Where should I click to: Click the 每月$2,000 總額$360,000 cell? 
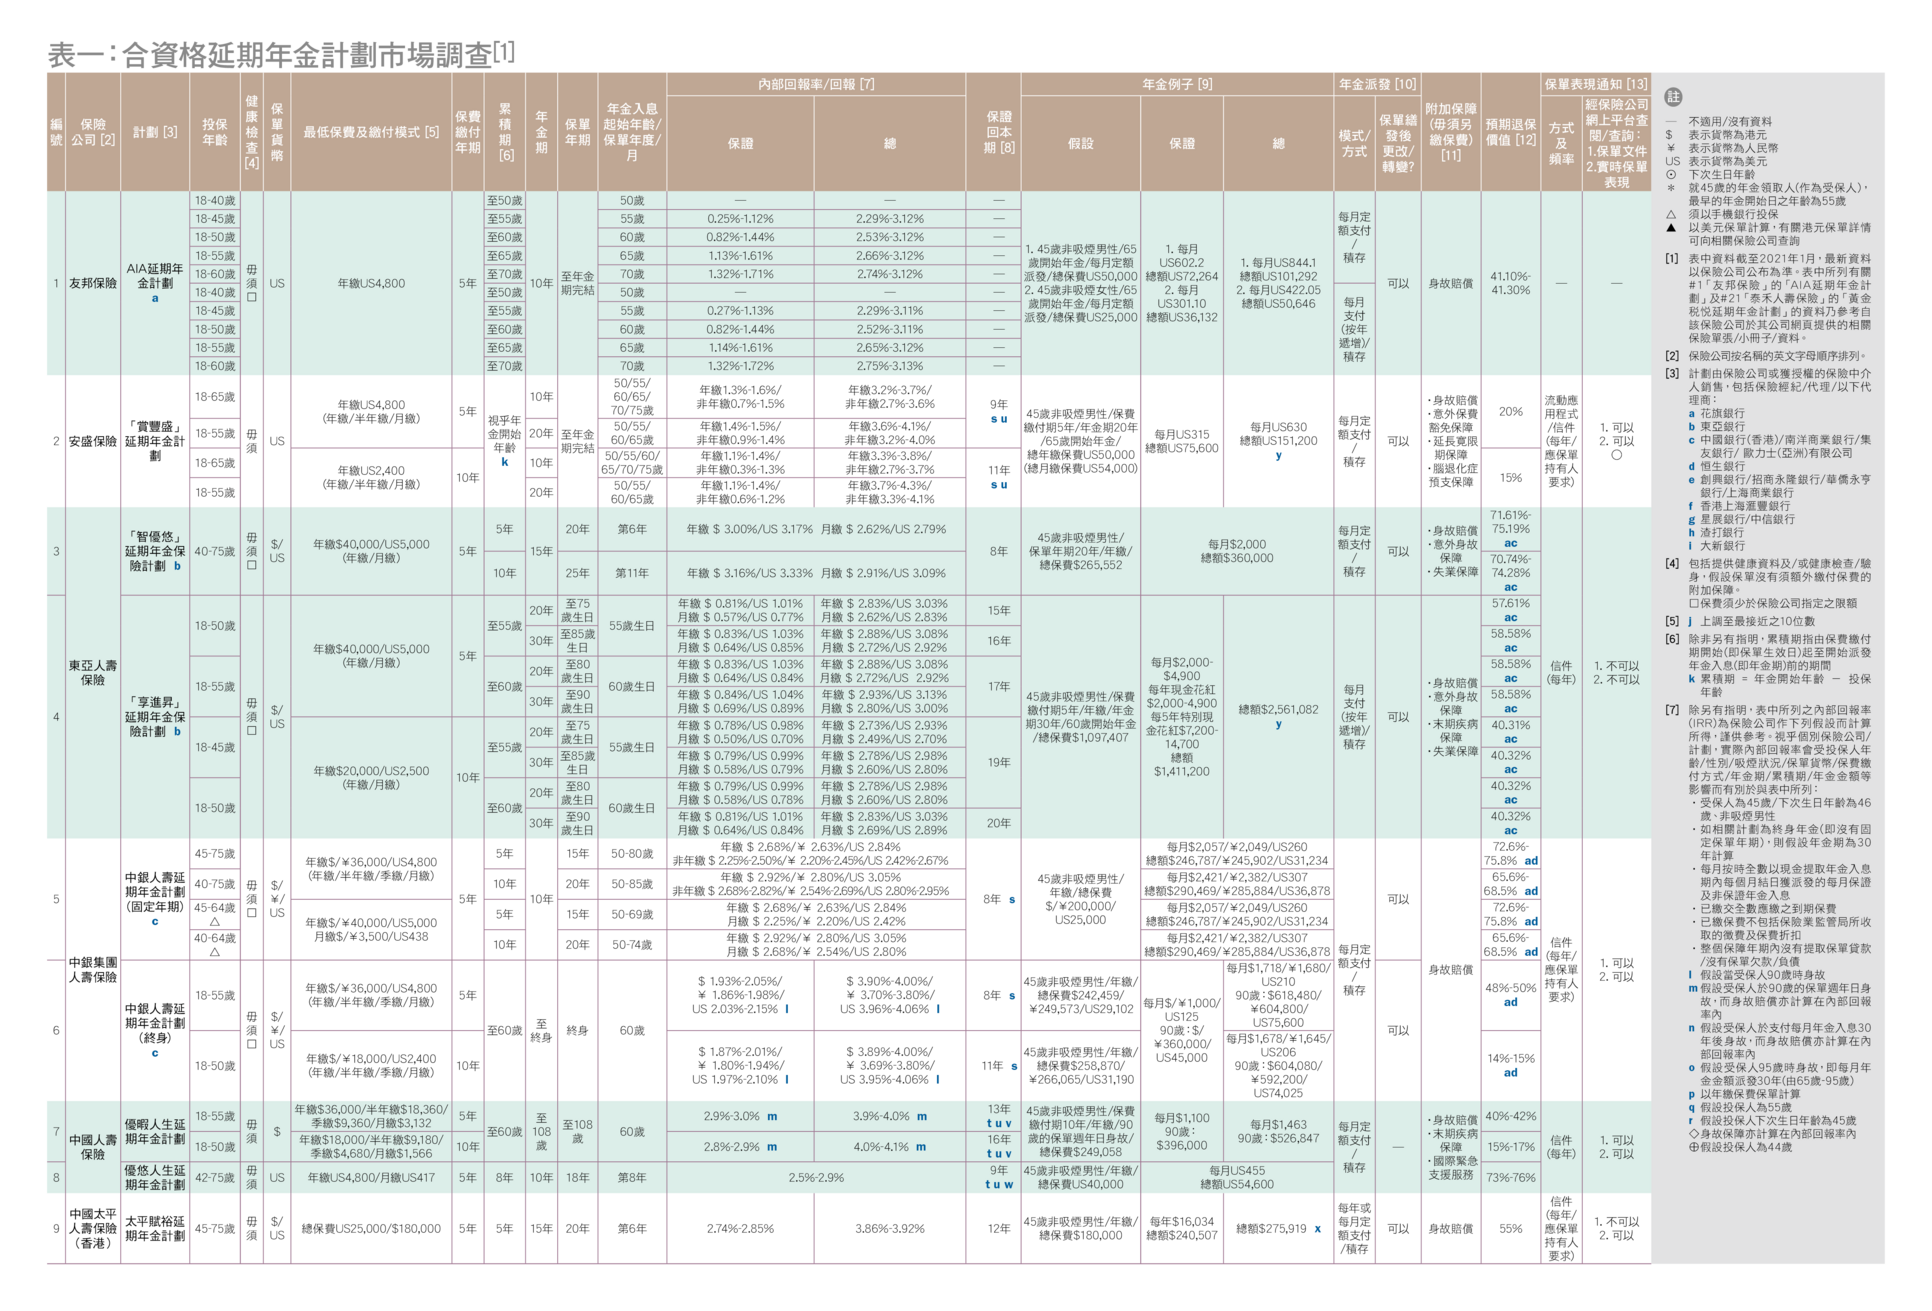click(1236, 551)
